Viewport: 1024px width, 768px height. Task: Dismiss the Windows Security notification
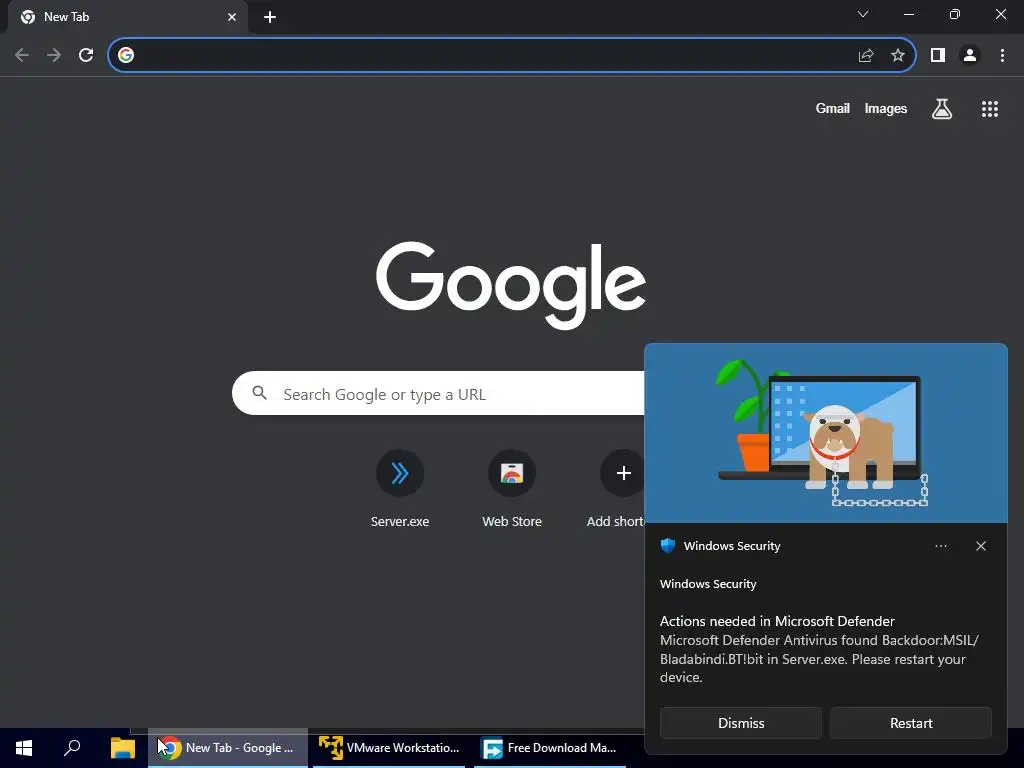(741, 723)
